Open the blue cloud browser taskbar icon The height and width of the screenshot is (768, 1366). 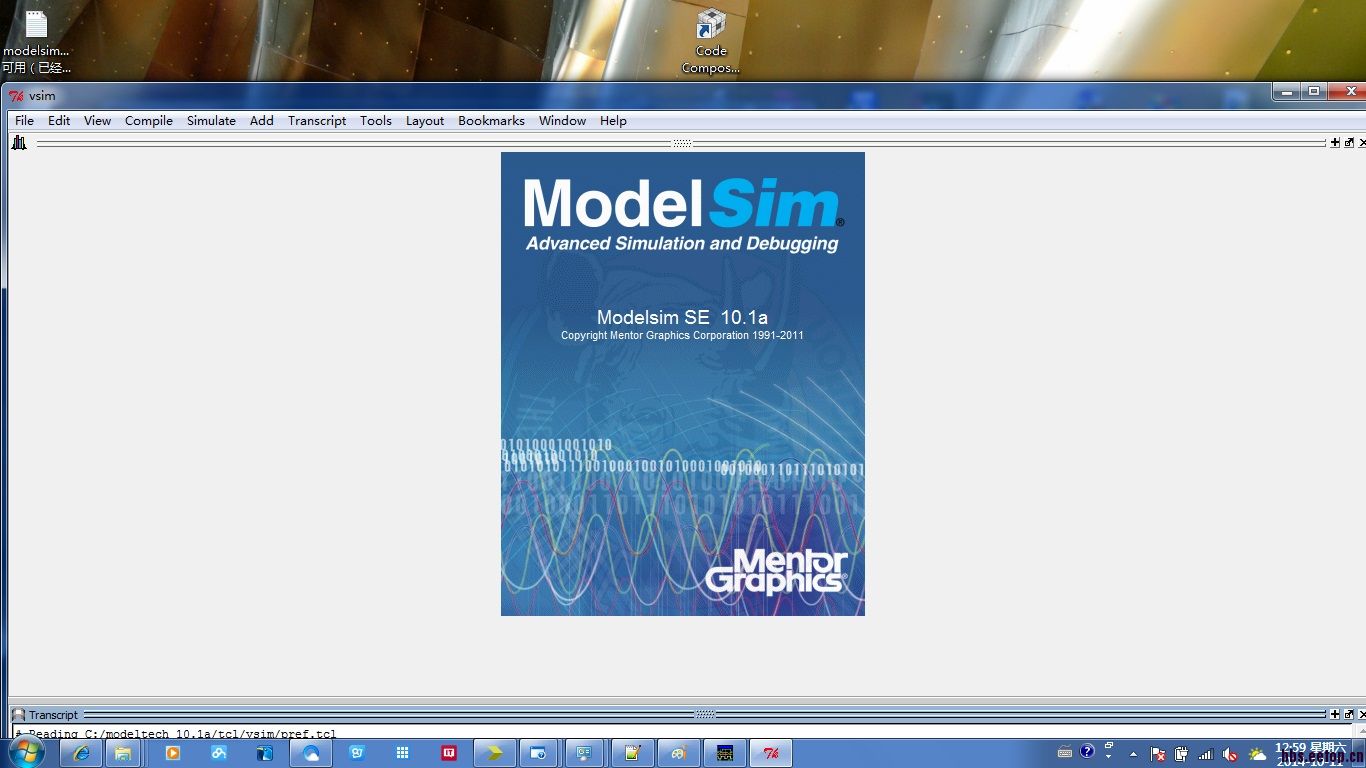(311, 753)
